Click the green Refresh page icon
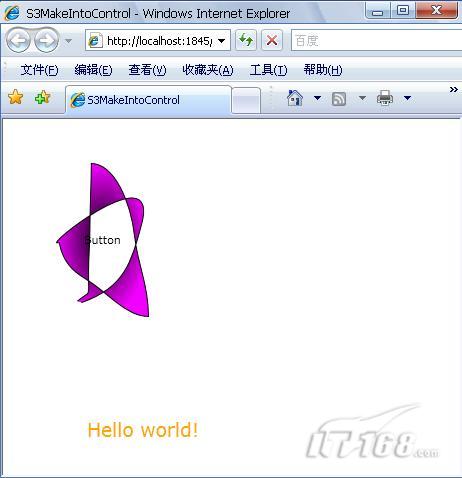This screenshot has height=478, width=462. [x=246, y=40]
